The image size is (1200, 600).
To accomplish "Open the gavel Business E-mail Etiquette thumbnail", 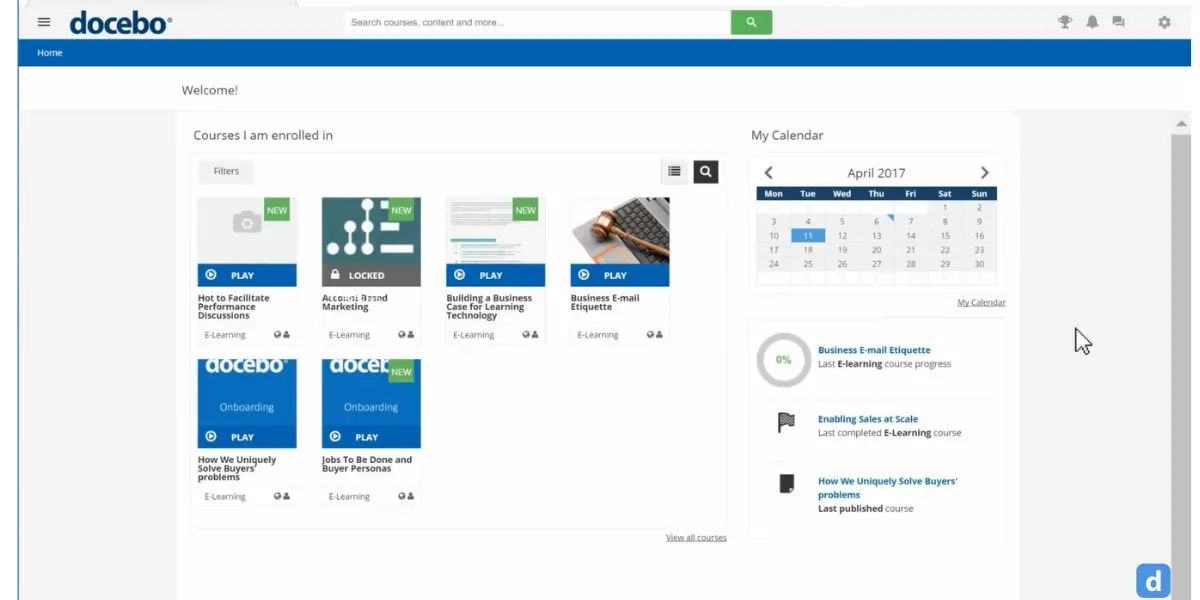I will pos(620,231).
